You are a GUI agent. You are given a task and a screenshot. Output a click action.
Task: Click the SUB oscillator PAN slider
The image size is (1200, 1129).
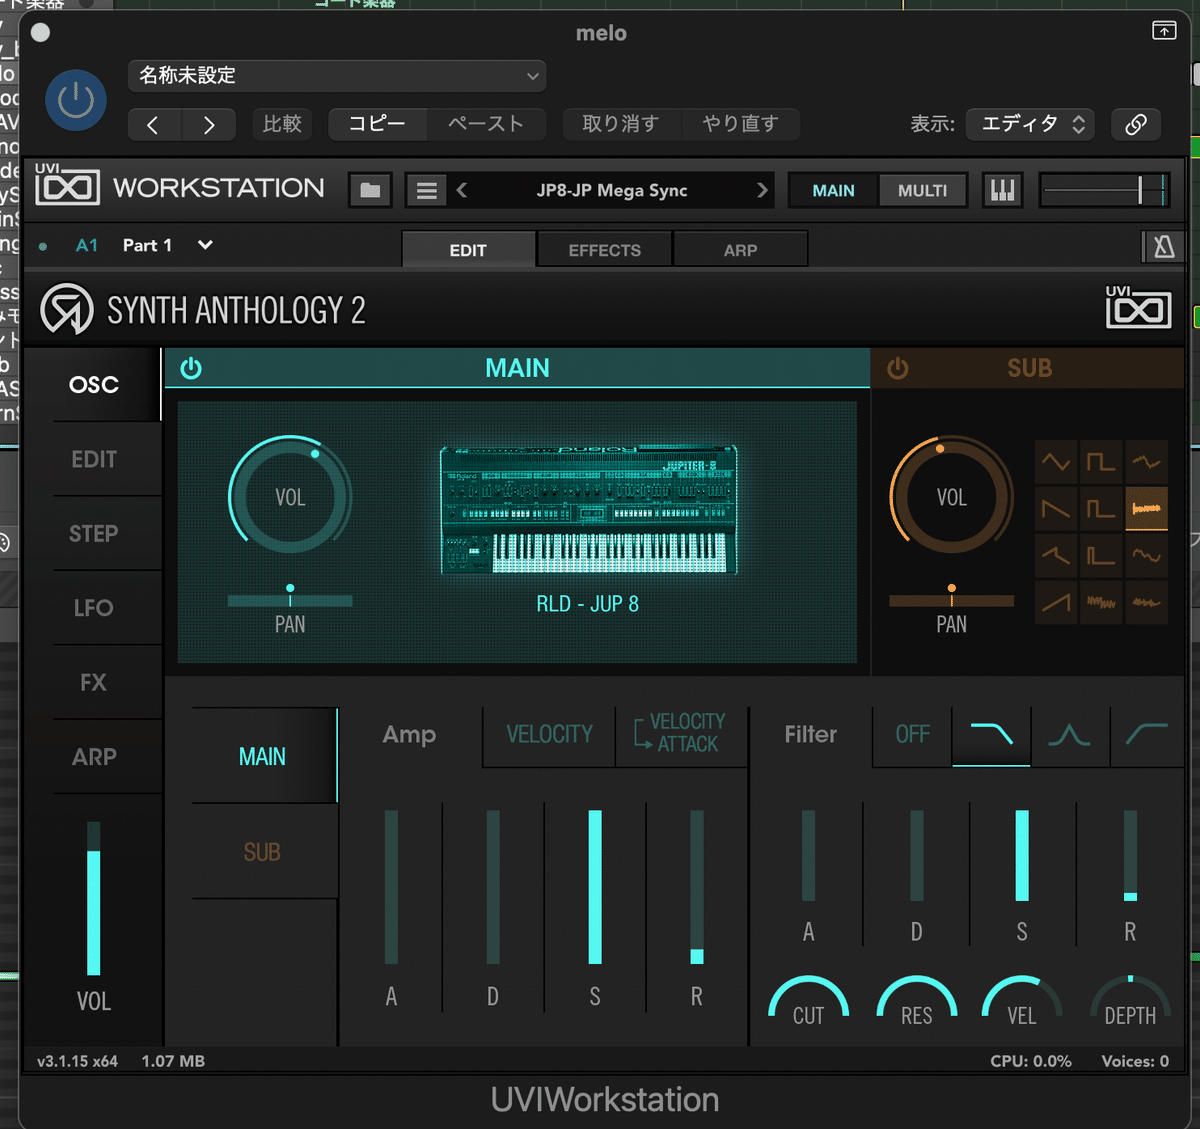(x=951, y=600)
